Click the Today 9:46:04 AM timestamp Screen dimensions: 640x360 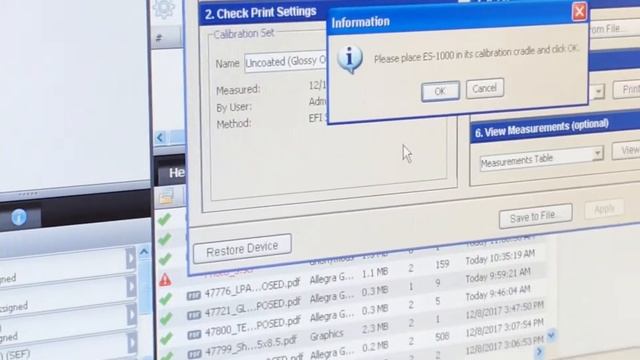coord(498,293)
